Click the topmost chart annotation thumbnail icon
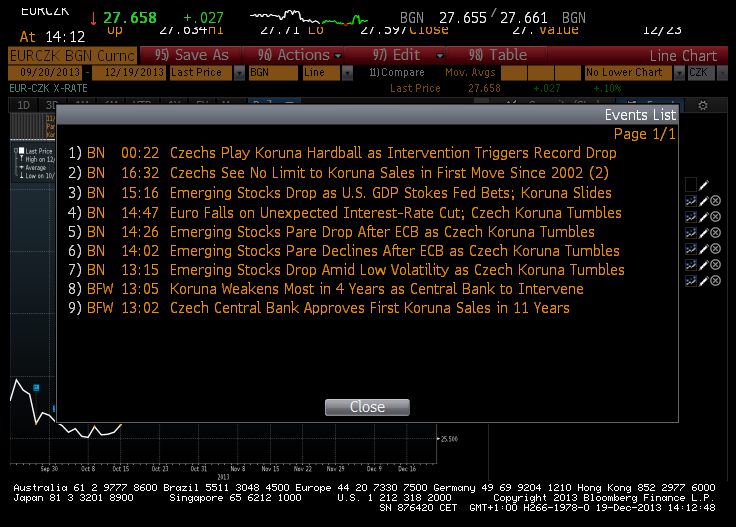This screenshot has height=527, width=736. pos(691,201)
